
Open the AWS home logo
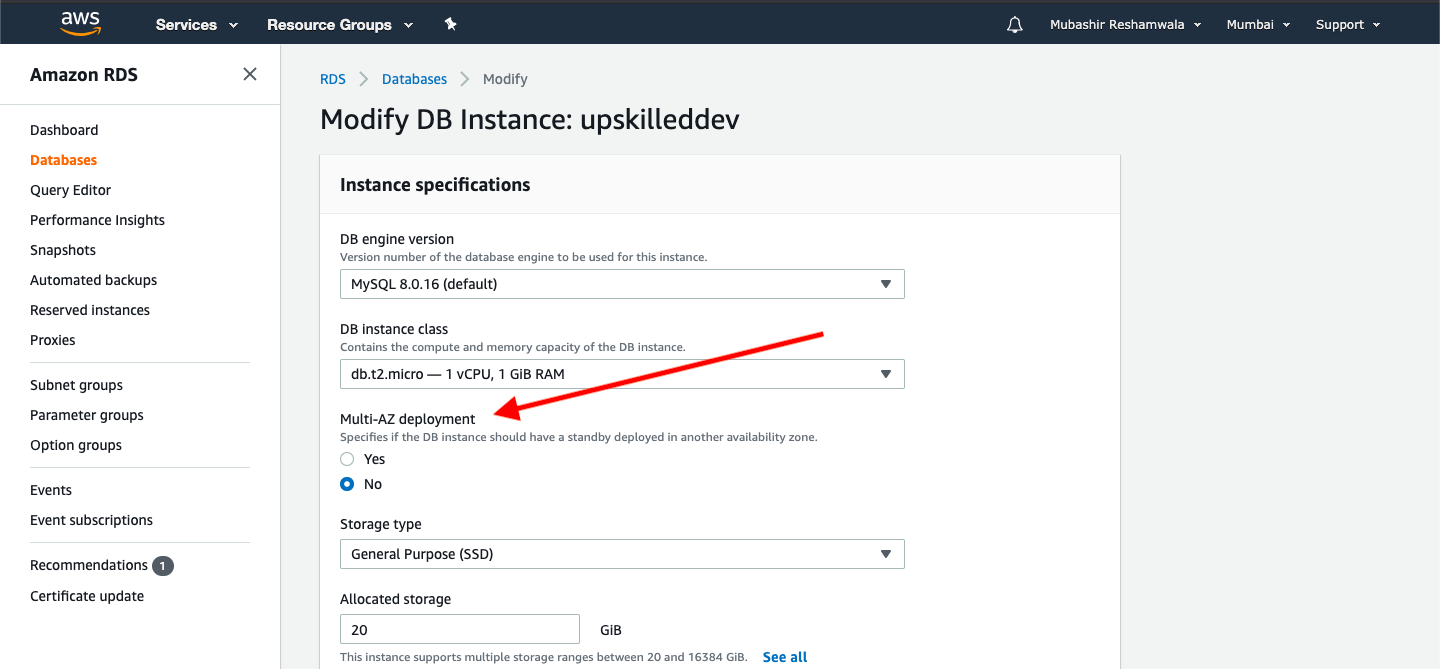click(x=80, y=23)
